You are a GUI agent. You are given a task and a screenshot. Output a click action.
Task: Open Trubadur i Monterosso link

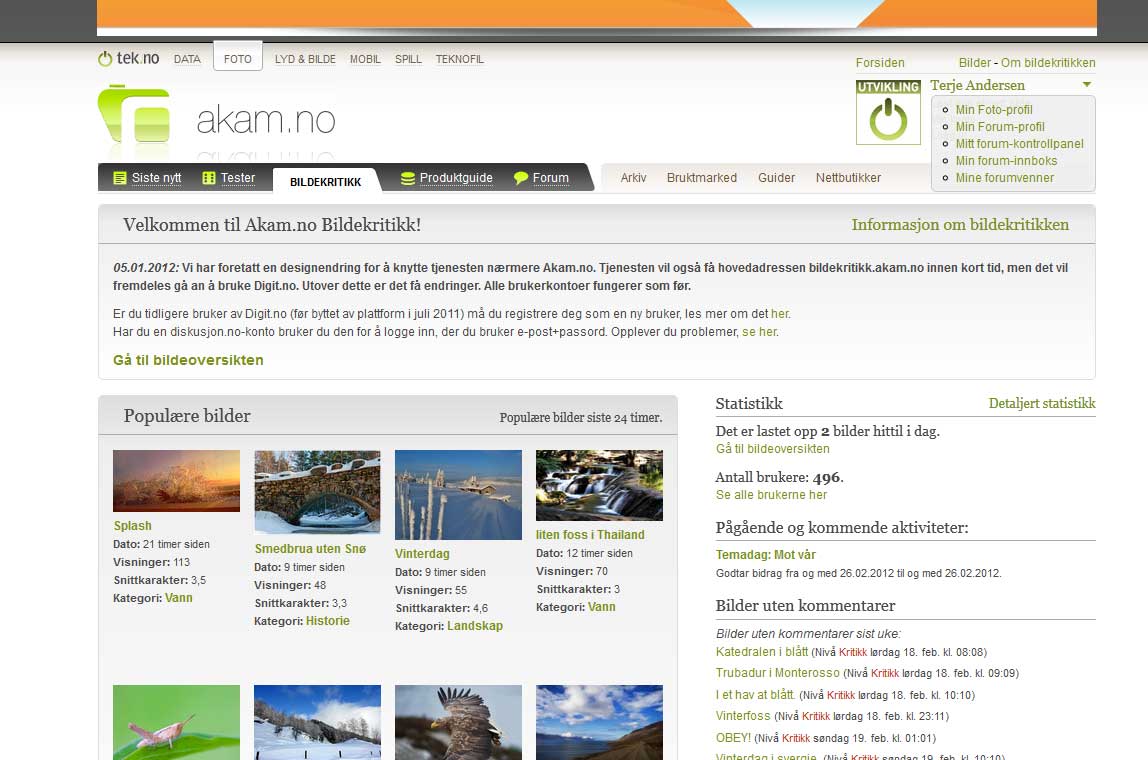(778, 673)
